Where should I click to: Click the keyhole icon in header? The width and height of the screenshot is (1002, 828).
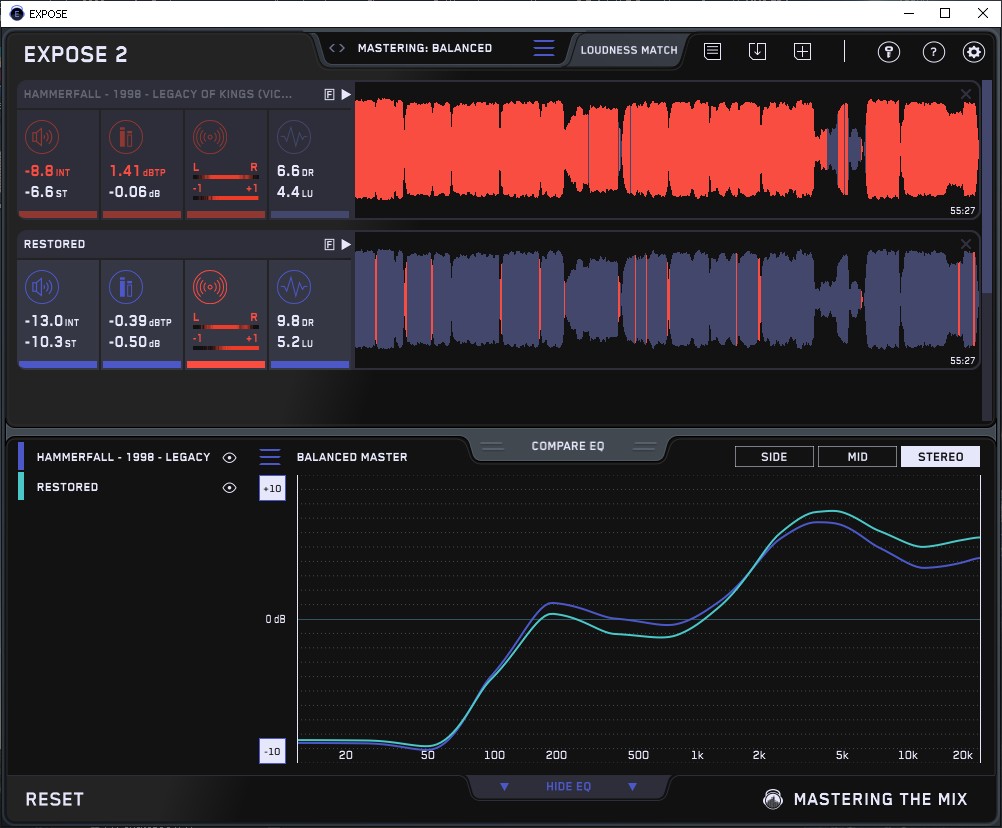(x=888, y=52)
